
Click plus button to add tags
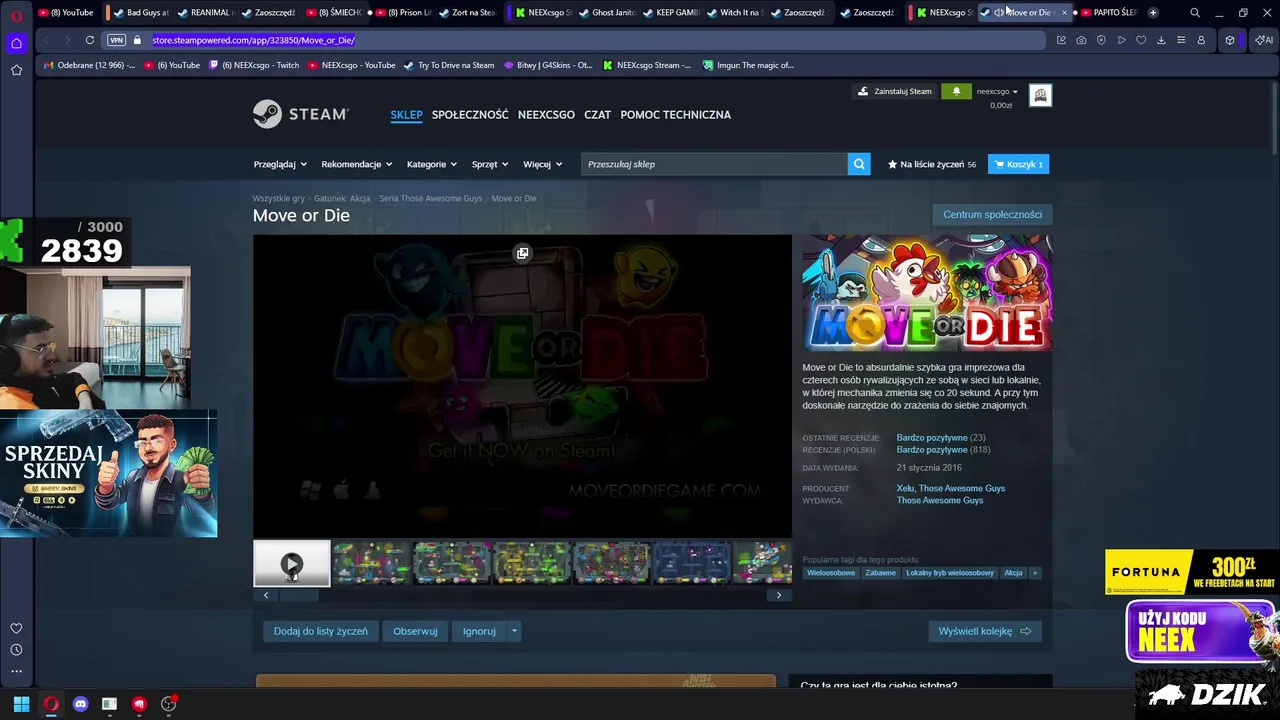click(1035, 573)
